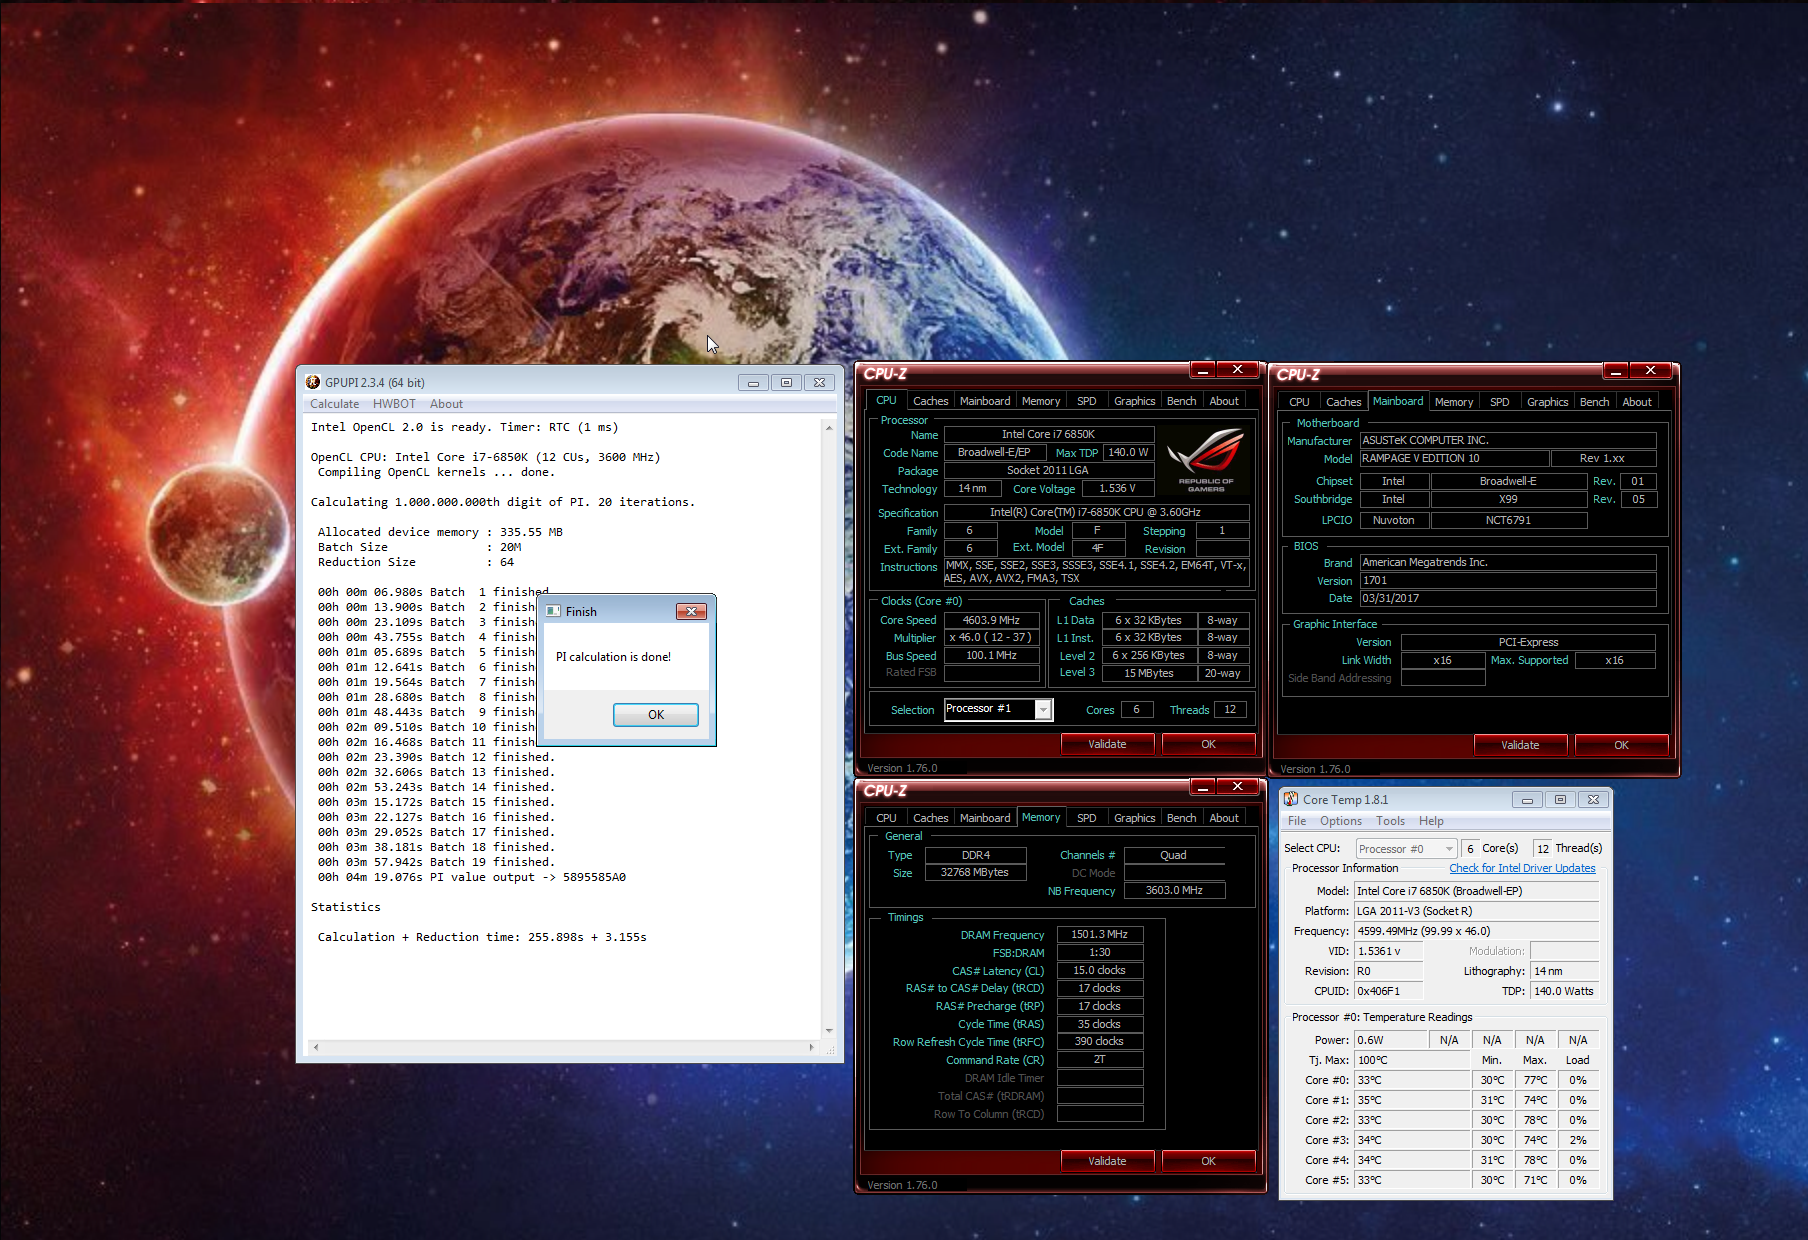
Task: Open the About menu in GPUPI
Action: coord(446,404)
